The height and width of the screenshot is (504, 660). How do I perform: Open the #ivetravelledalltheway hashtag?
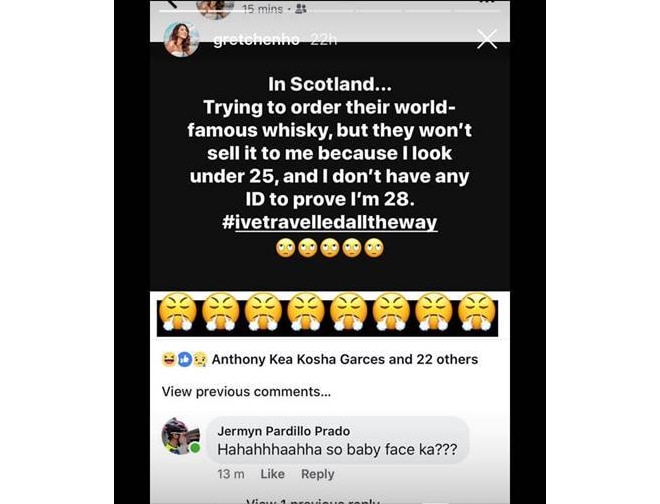click(x=330, y=222)
